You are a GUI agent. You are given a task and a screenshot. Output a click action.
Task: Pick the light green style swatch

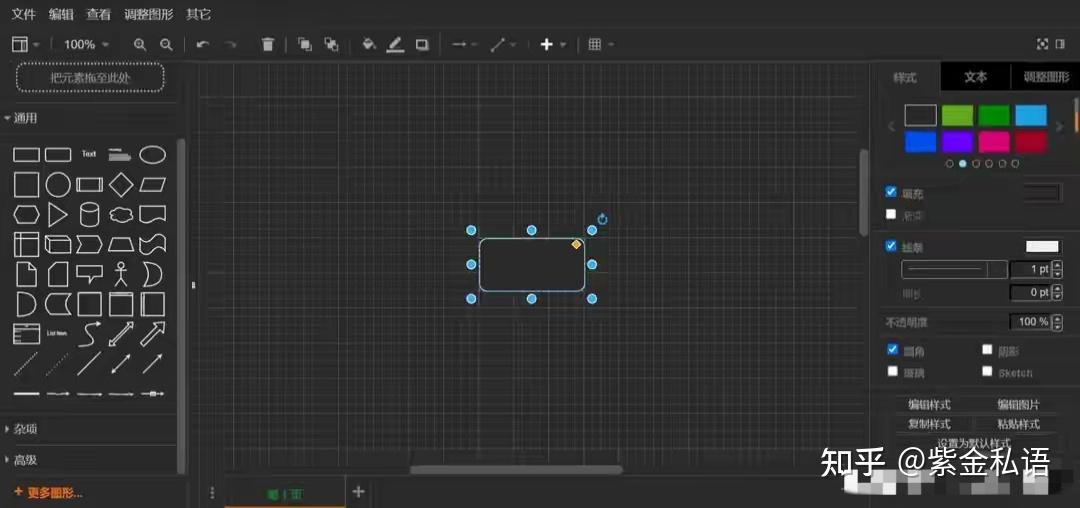click(957, 115)
